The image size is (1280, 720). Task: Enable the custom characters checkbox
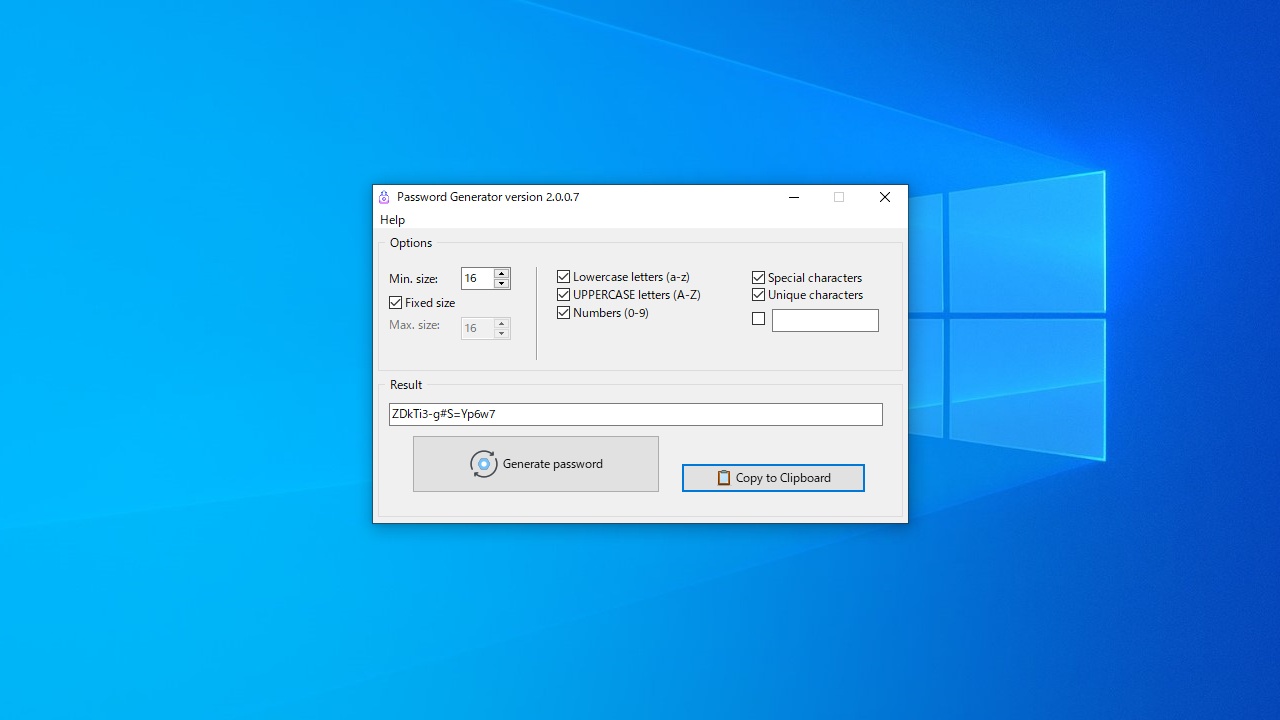(758, 319)
